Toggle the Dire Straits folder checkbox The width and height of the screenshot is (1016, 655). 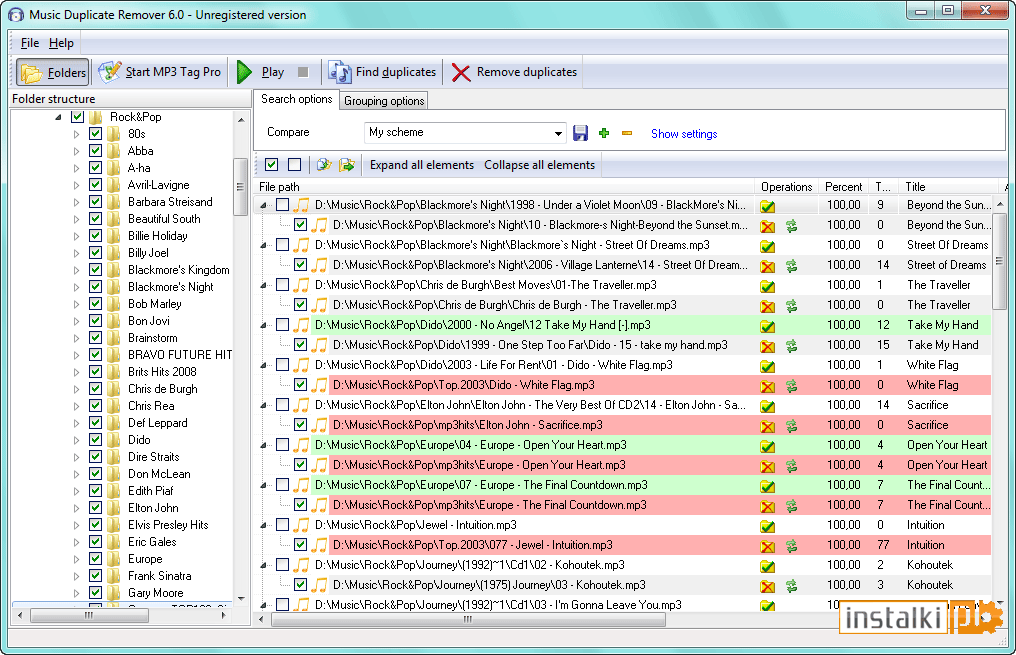point(95,456)
